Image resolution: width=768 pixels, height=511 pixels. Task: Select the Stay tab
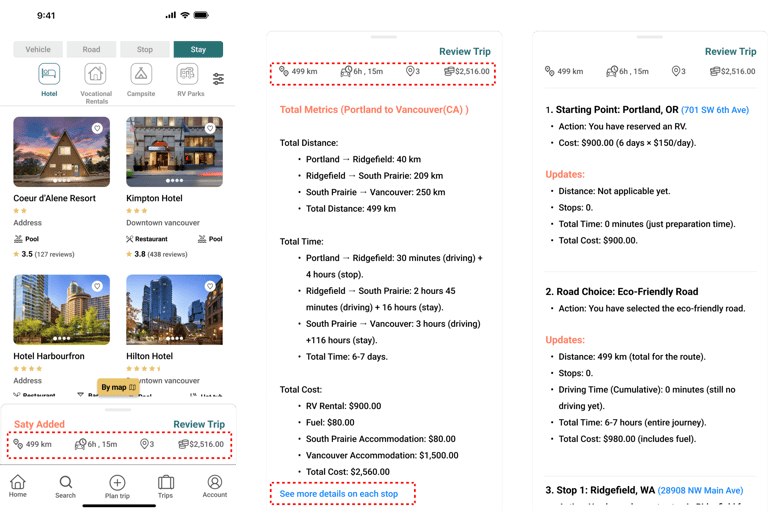198,49
